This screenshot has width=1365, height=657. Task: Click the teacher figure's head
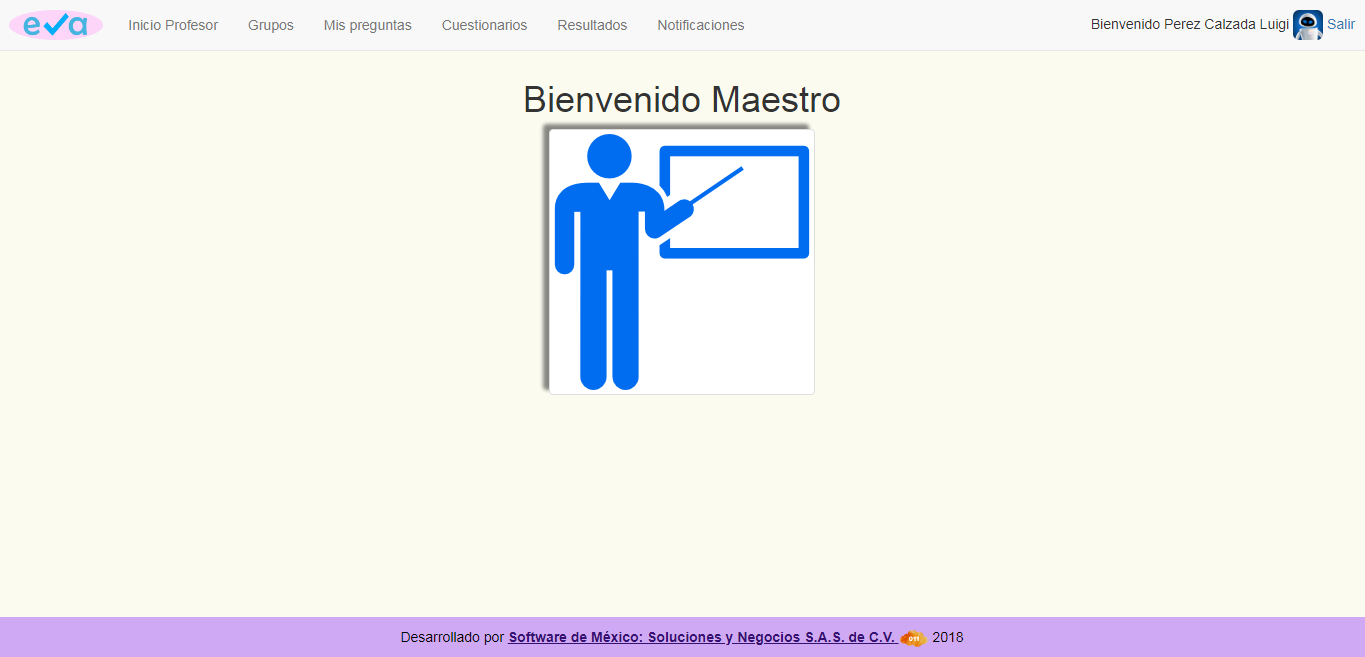click(609, 157)
